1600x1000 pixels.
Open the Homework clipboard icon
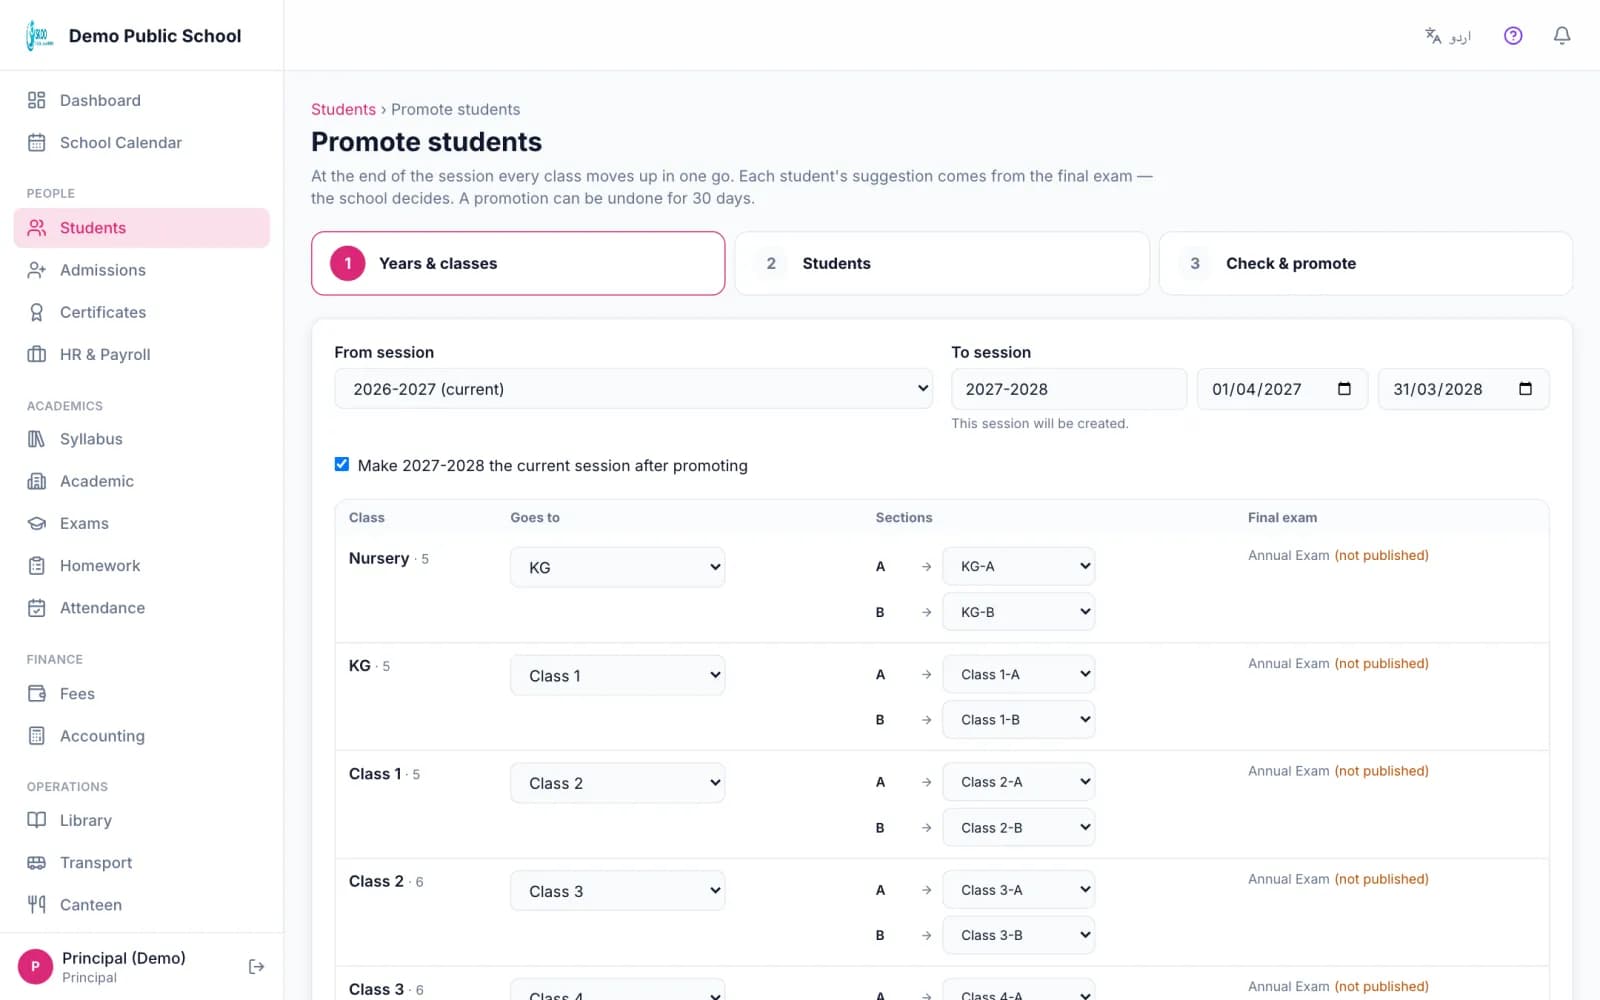pos(37,566)
